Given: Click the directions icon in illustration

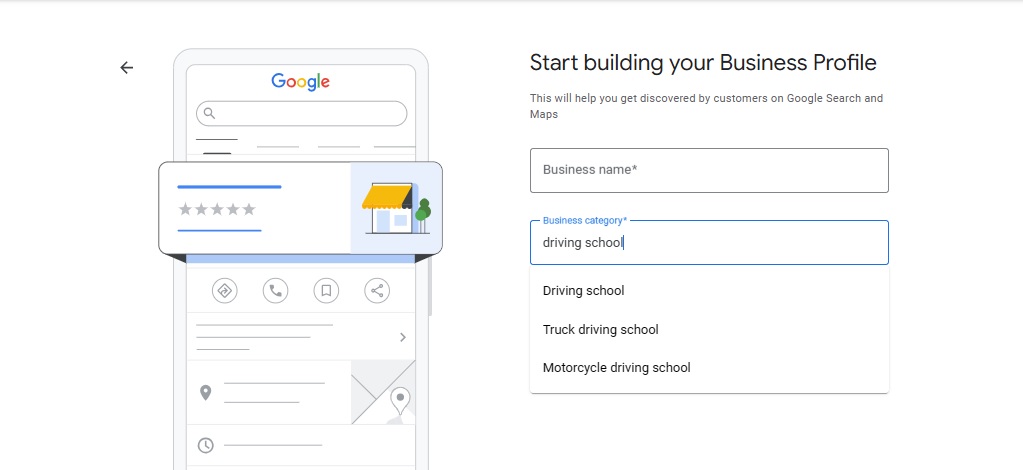Looking at the screenshot, I should point(224,290).
